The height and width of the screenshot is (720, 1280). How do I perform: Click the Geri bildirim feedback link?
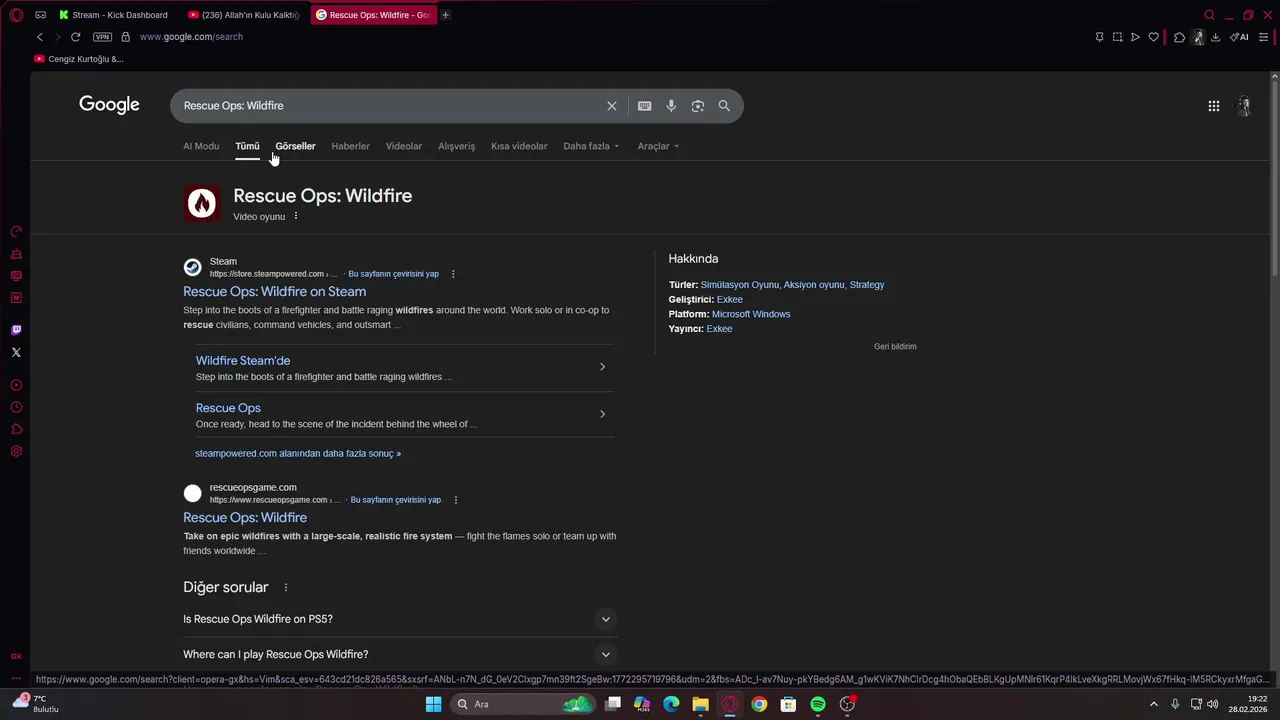click(x=895, y=347)
